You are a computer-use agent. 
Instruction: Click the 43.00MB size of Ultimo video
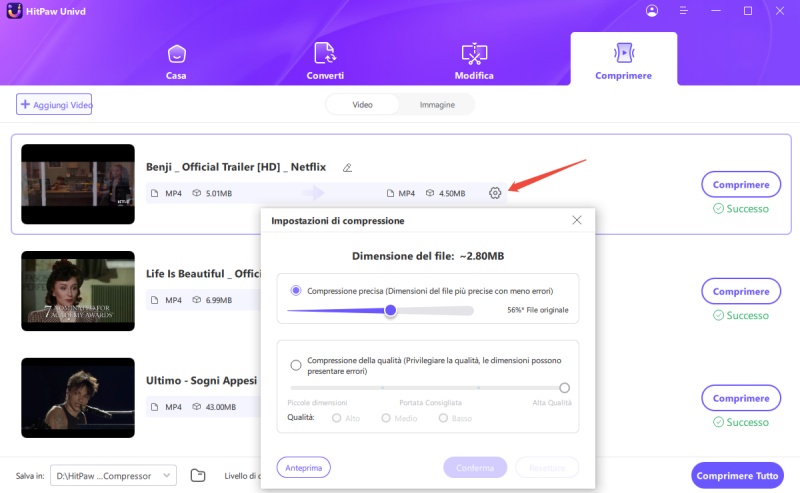(x=221, y=407)
